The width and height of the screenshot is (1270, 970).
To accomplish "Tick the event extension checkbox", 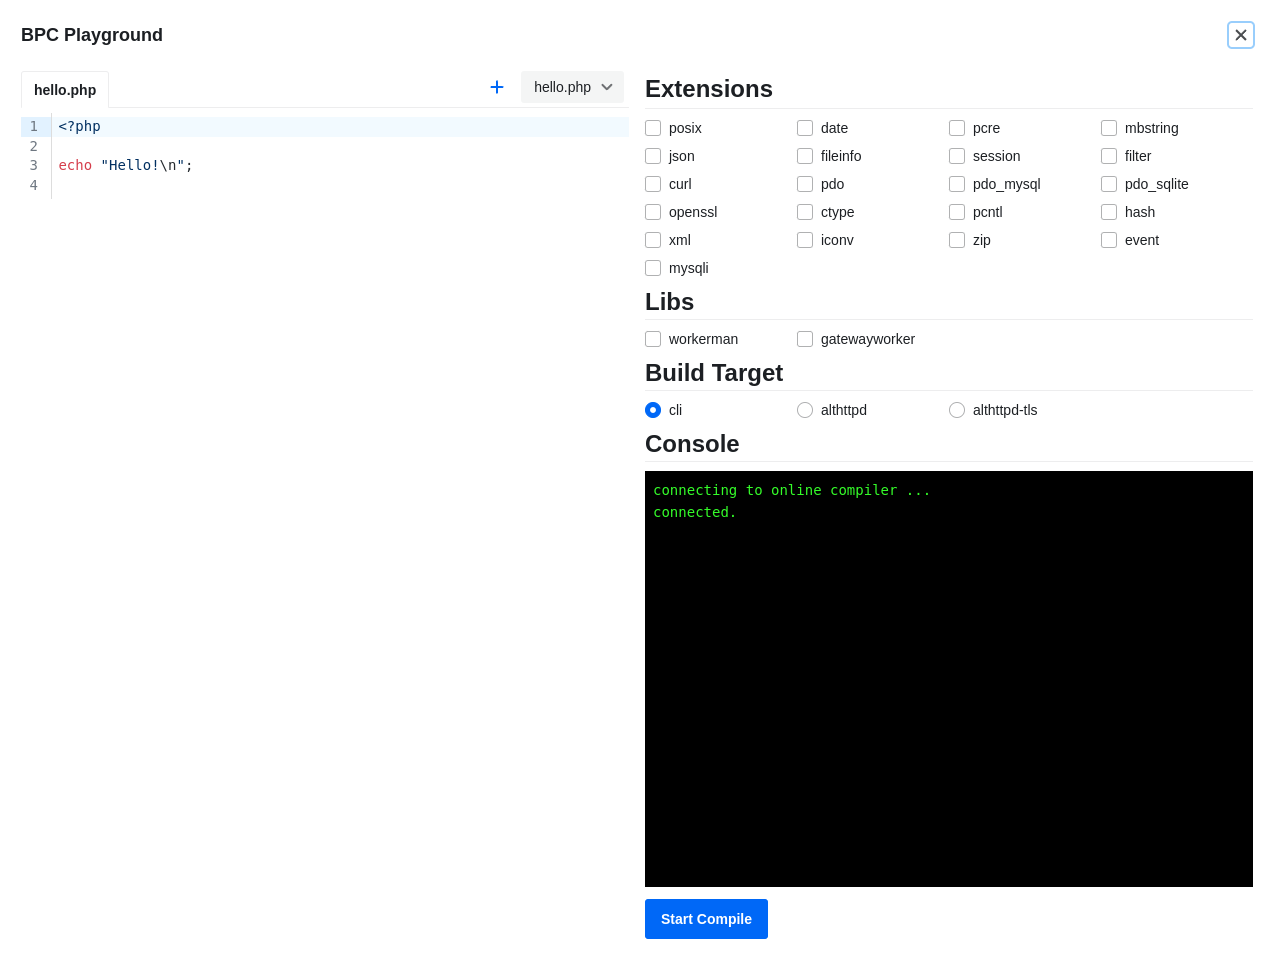I will (x=1109, y=240).
